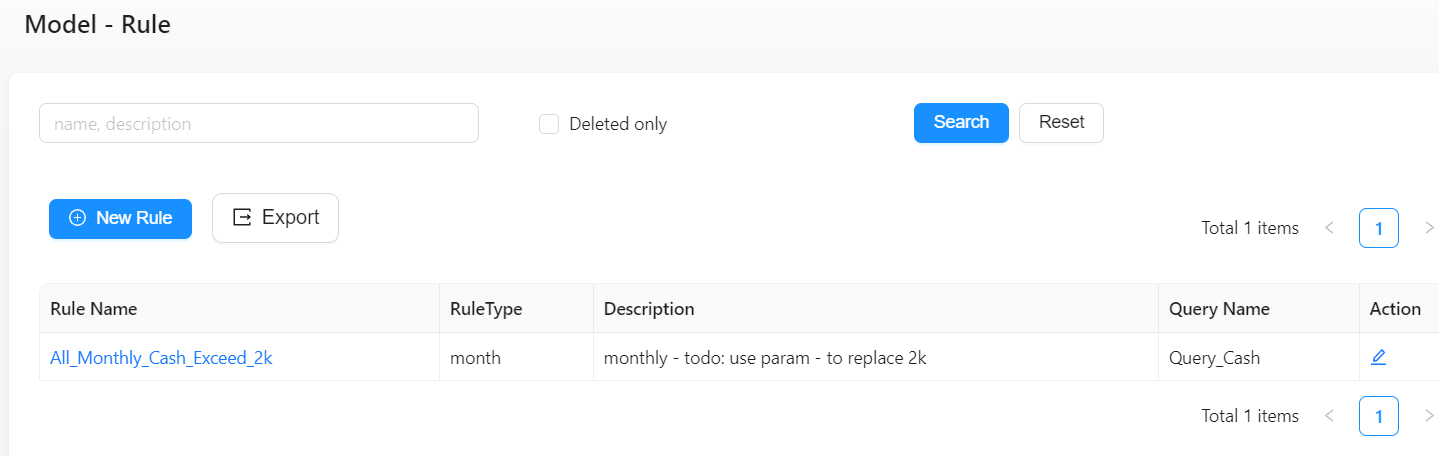This screenshot has width=1439, height=456.
Task: Go to previous page in bottom pagination
Action: coord(1329,416)
